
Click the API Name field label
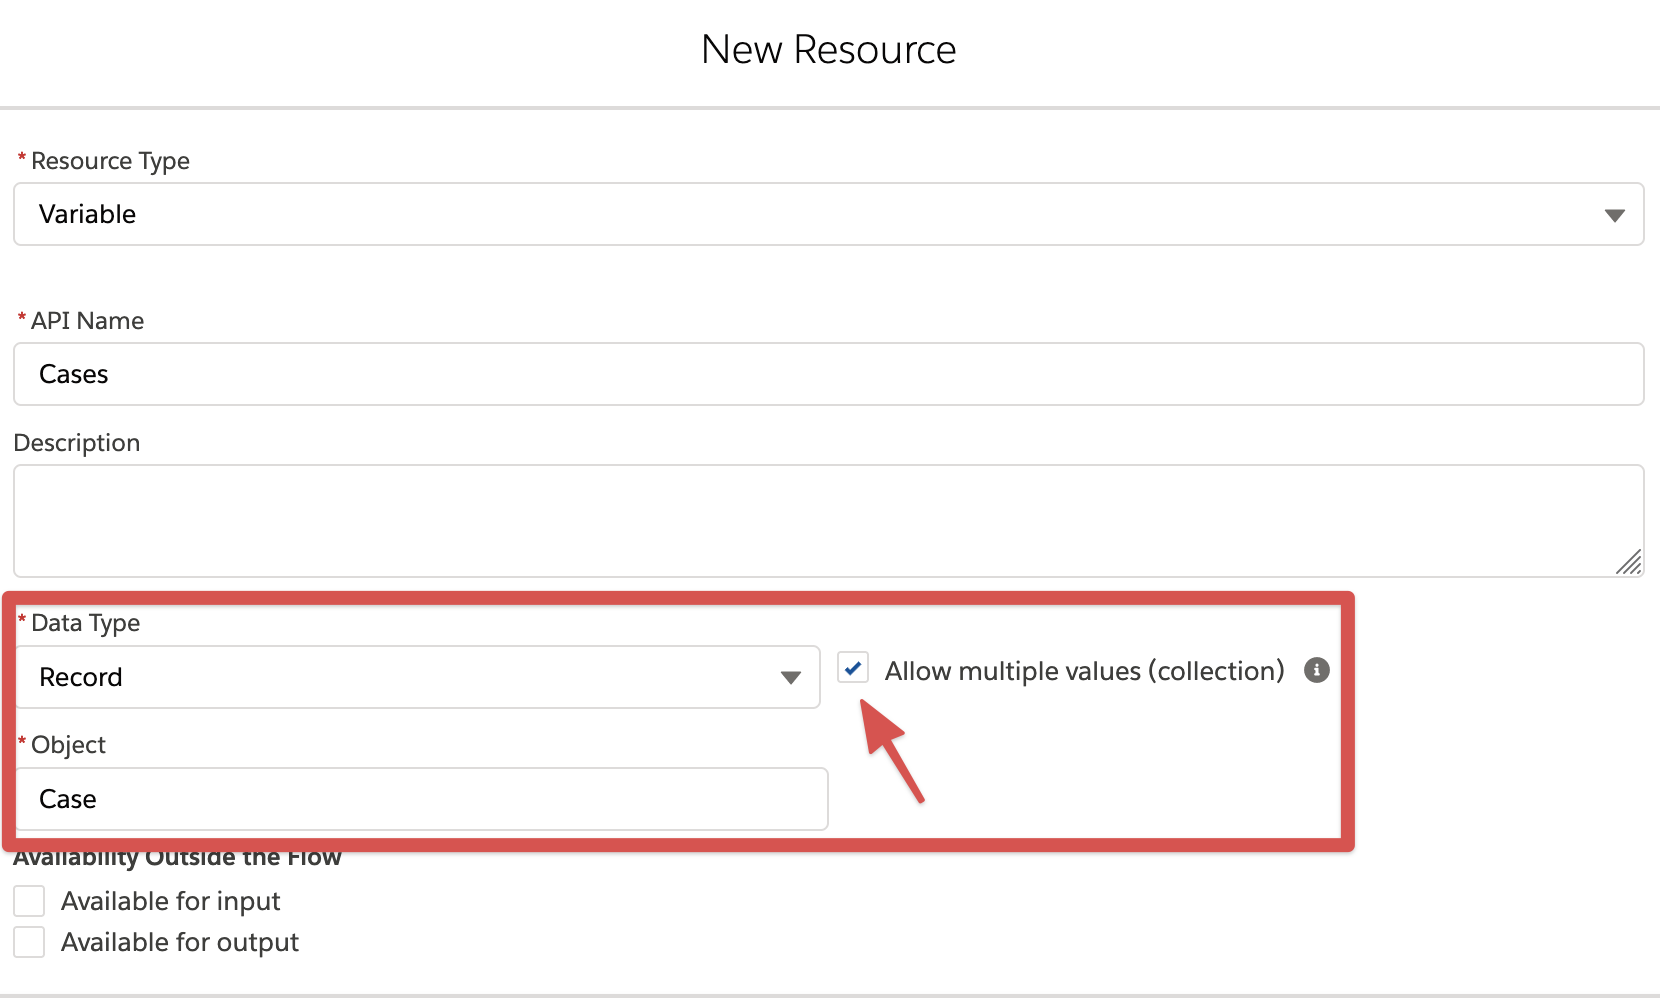coord(87,321)
